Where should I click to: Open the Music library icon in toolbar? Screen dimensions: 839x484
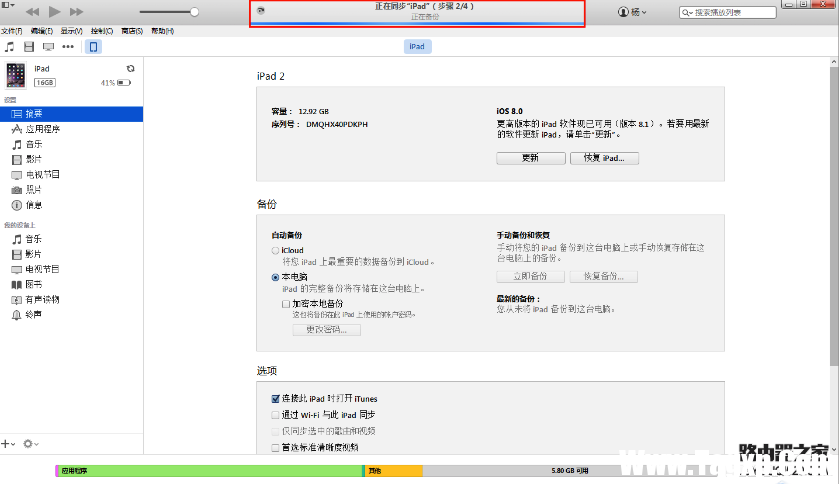(x=10, y=47)
